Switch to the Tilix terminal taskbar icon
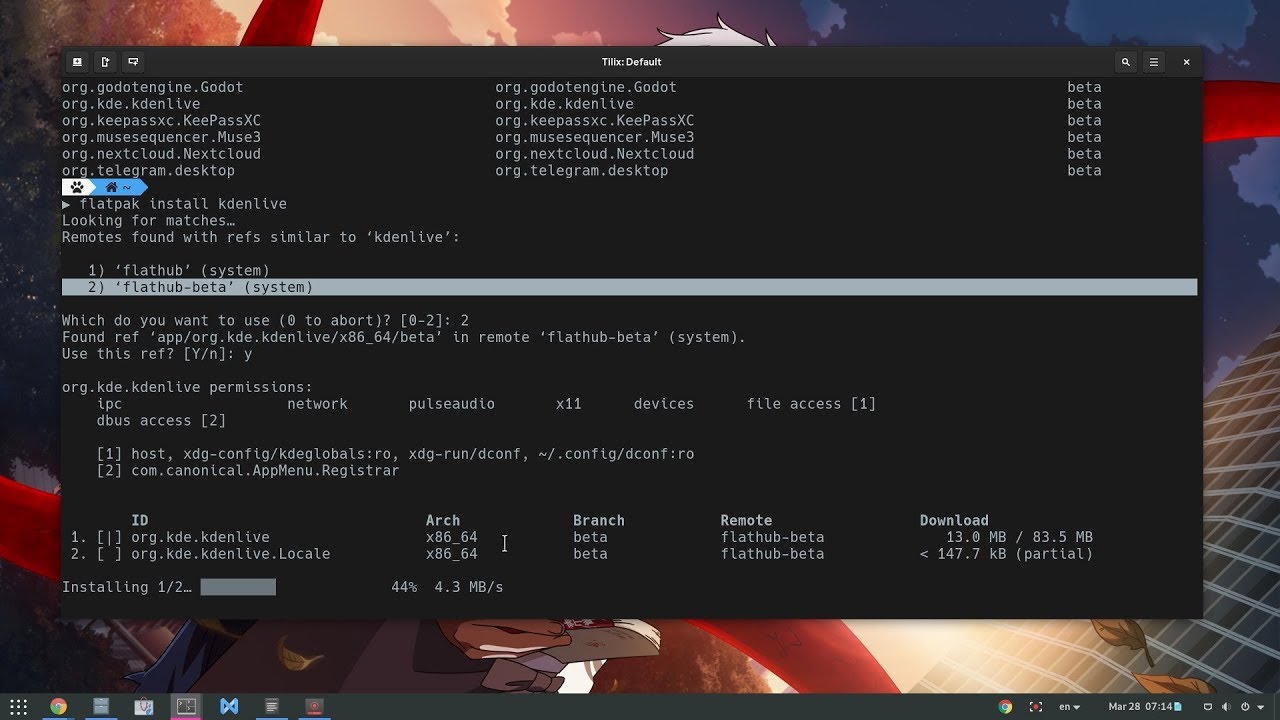Screen dimensions: 1280x720 click(x=186, y=706)
